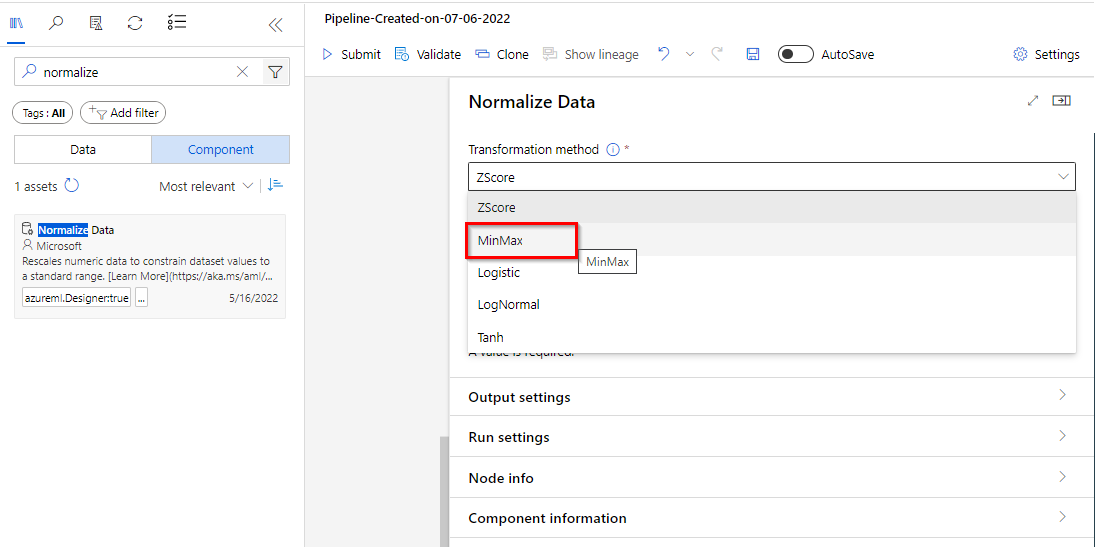Expand the Normalize Data panel to fullscreen
Image resolution: width=1095 pixels, height=547 pixels.
(1033, 101)
